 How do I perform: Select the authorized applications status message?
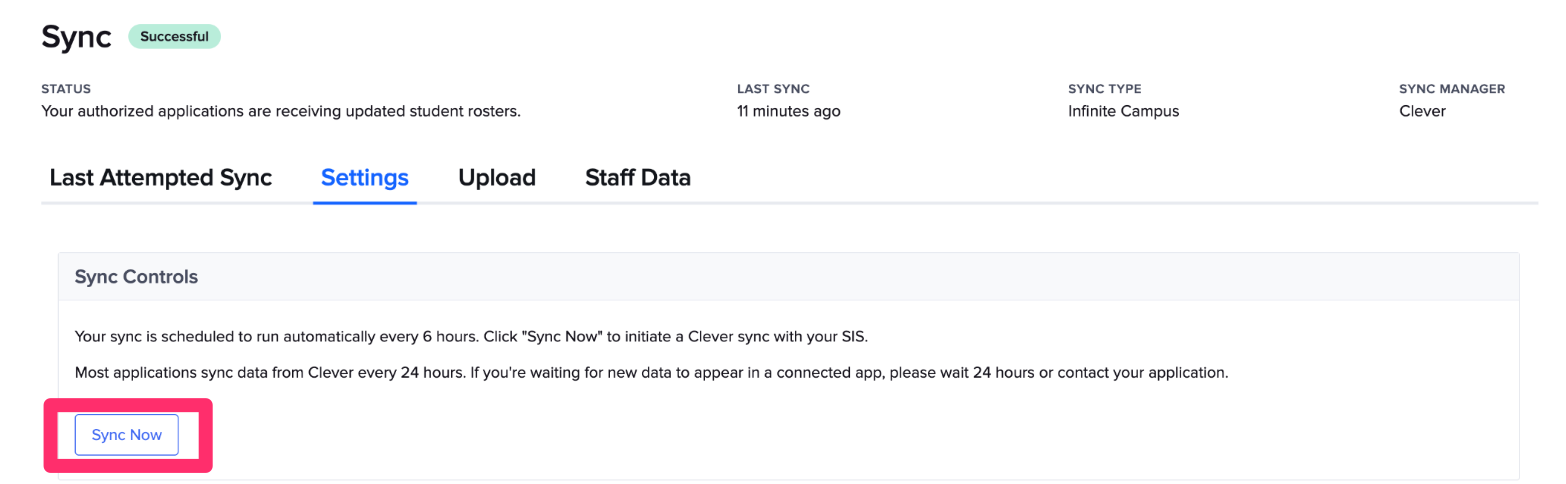pyautogui.click(x=280, y=111)
